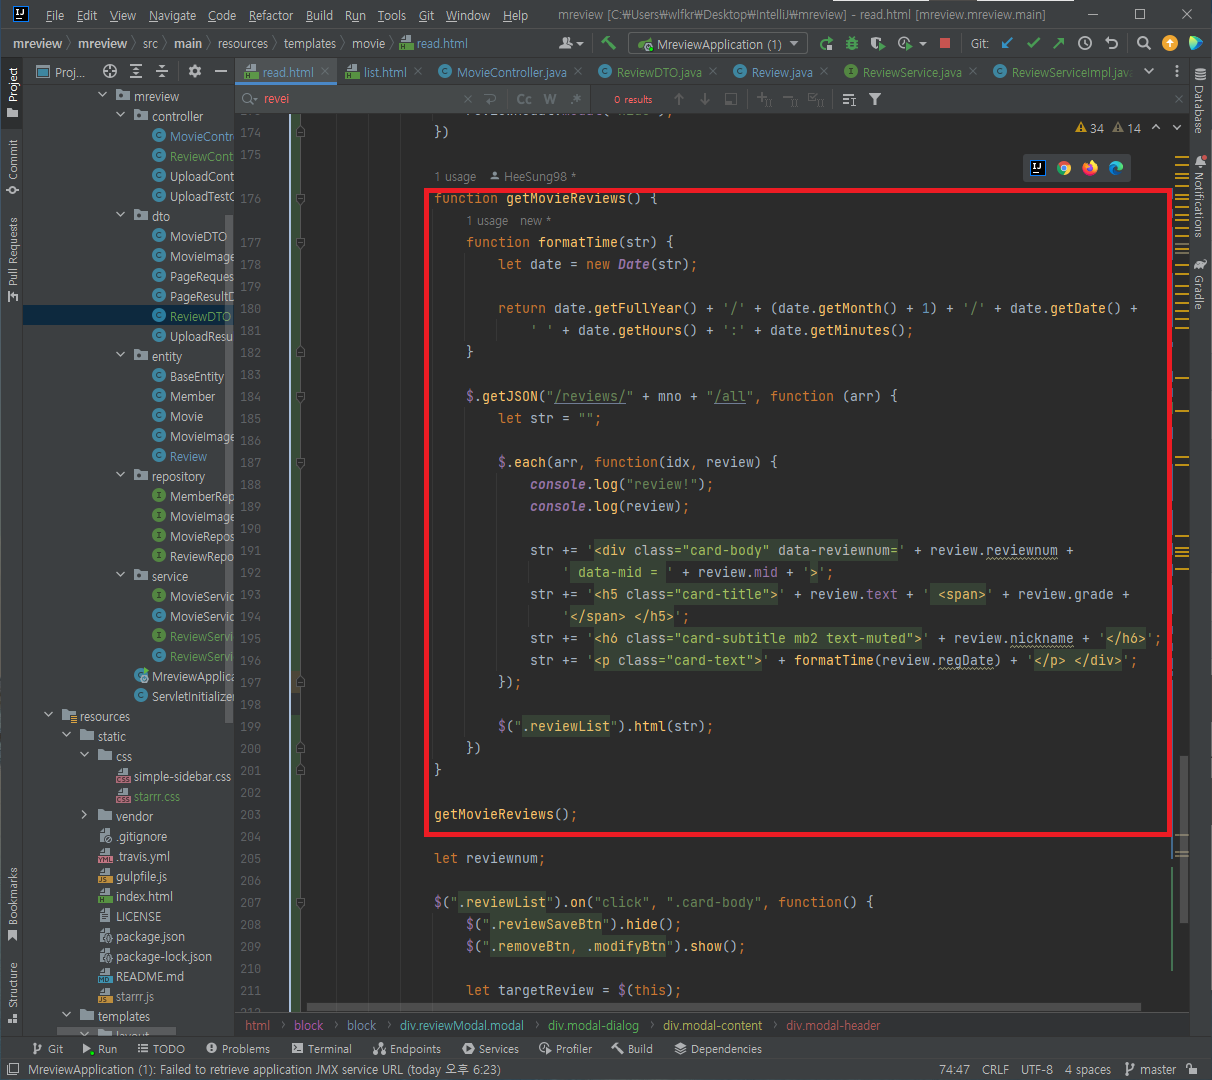Click Git Push arrow icon
The height and width of the screenshot is (1080, 1212).
point(1059,43)
